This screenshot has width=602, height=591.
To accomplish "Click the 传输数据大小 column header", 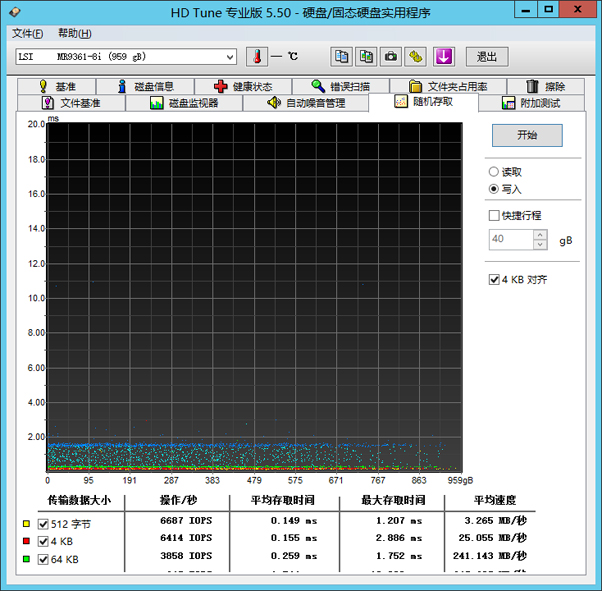I will 79,500.
